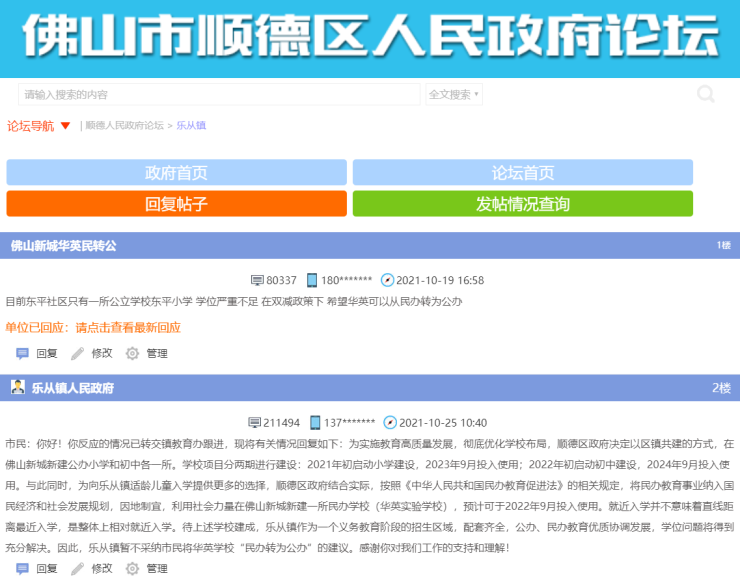The height and width of the screenshot is (582, 740).
Task: Click 请点击查看最新回应 link
Action: tap(128, 327)
